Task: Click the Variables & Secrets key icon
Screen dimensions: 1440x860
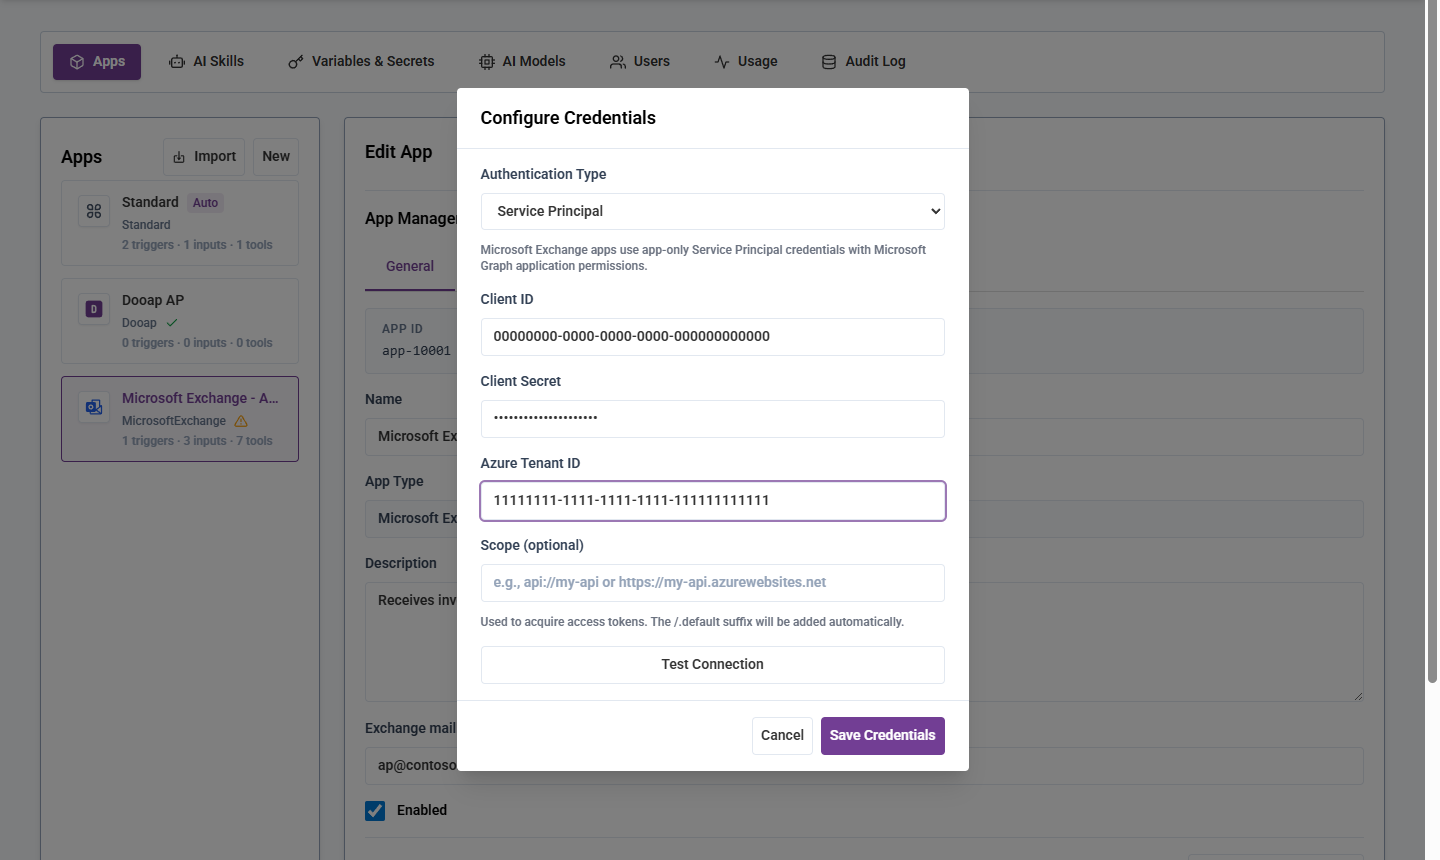Action: 295,62
